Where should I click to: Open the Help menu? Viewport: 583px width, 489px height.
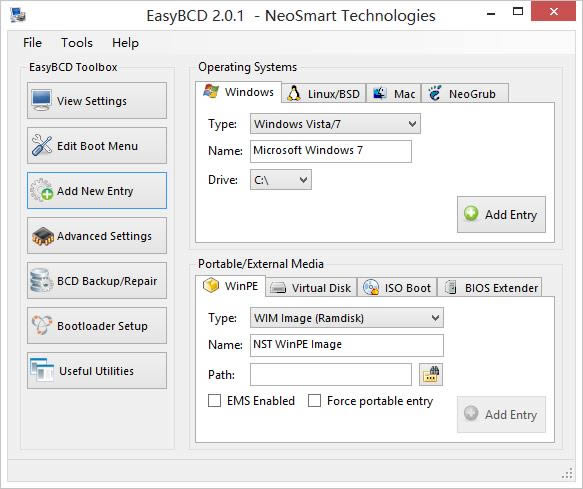125,43
